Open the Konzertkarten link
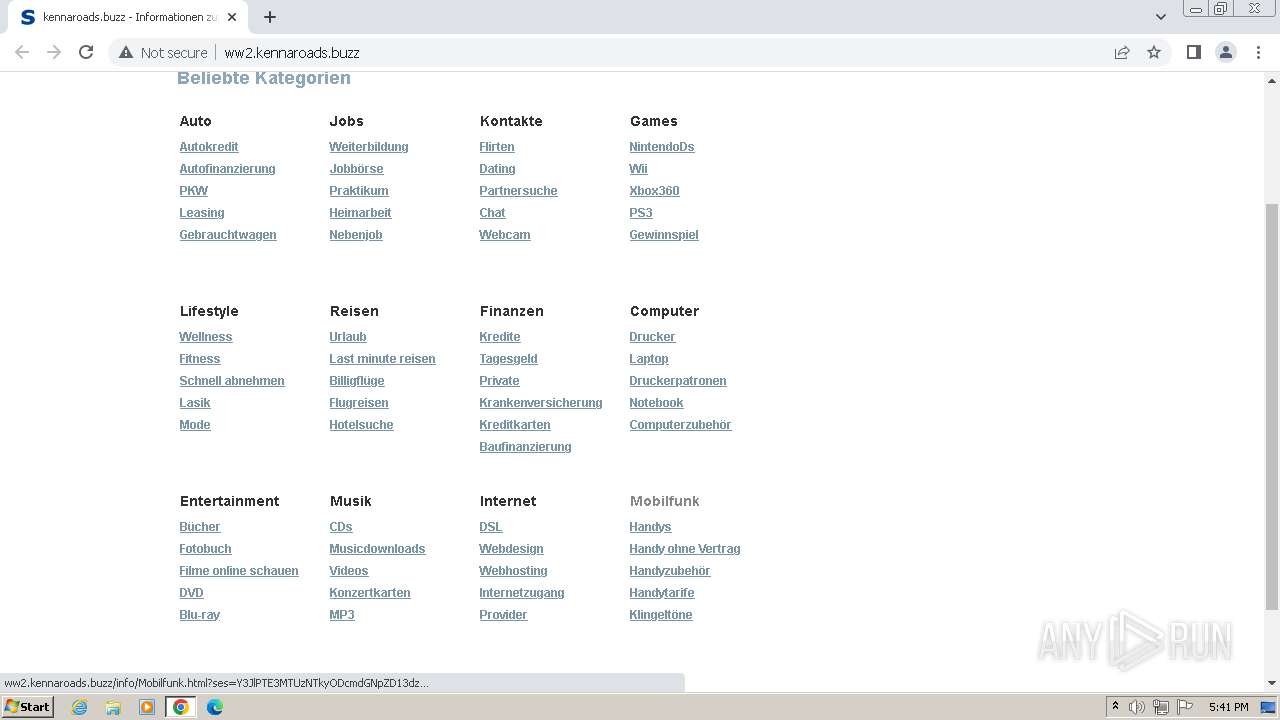Viewport: 1280px width, 720px height. (370, 593)
